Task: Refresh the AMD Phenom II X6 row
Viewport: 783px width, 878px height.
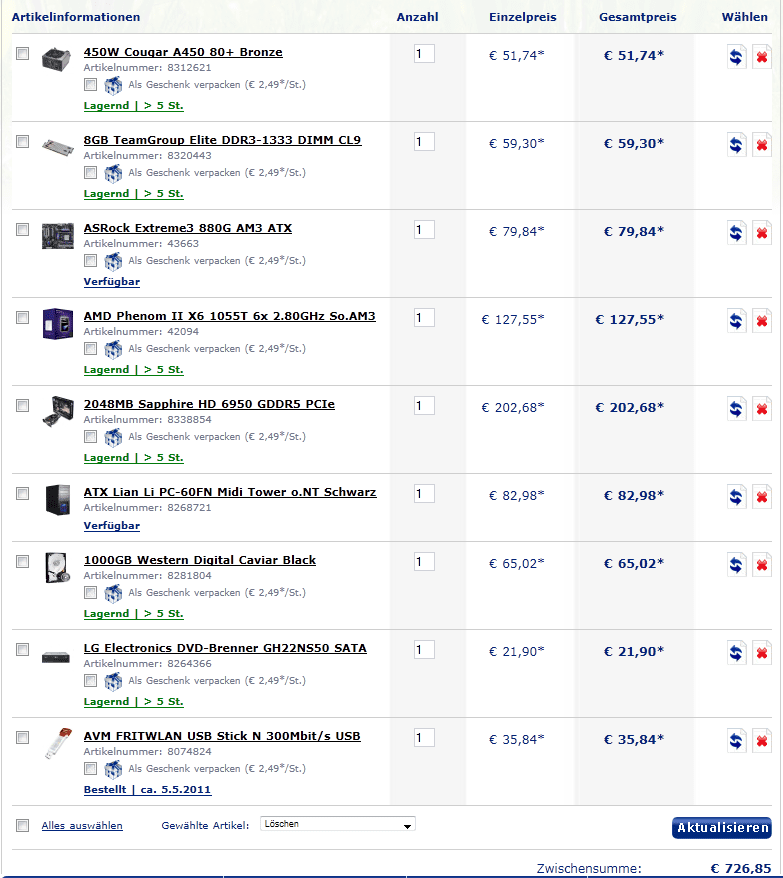Action: click(x=737, y=322)
